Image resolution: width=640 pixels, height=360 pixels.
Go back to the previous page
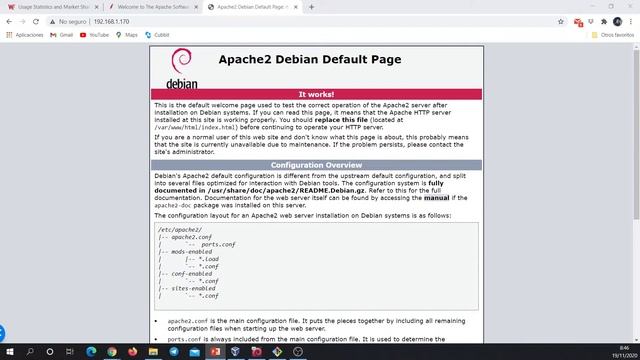coord(9,22)
